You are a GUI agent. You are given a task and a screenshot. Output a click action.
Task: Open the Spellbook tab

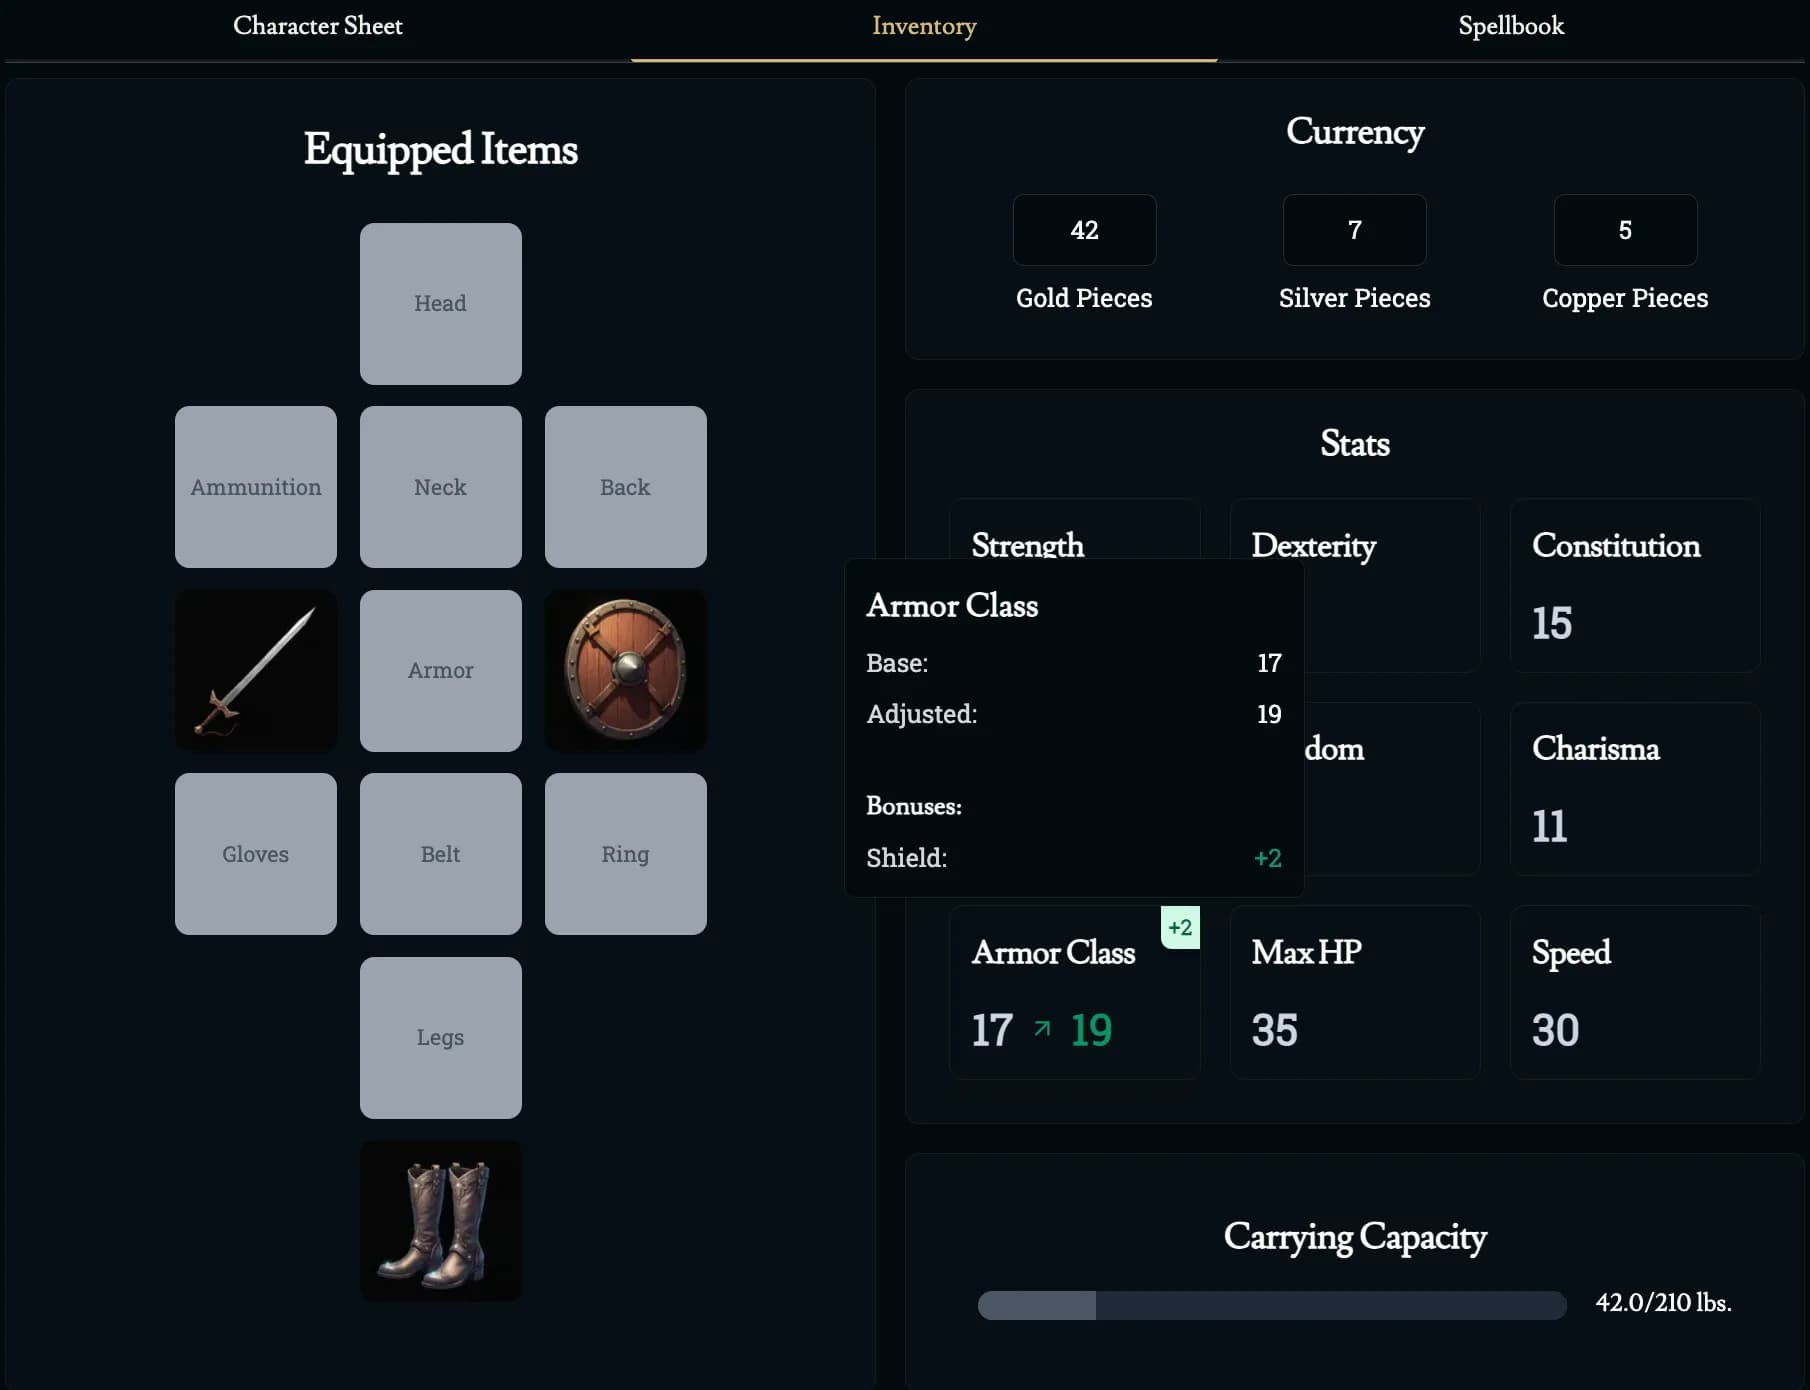pyautogui.click(x=1511, y=26)
